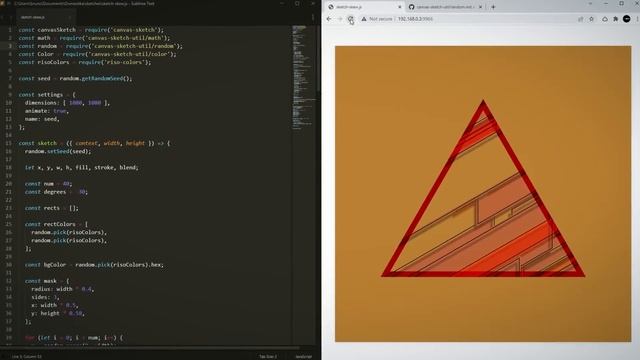
Task: Click Sublime tab-scroll left arrow
Action: tap(3, 17)
